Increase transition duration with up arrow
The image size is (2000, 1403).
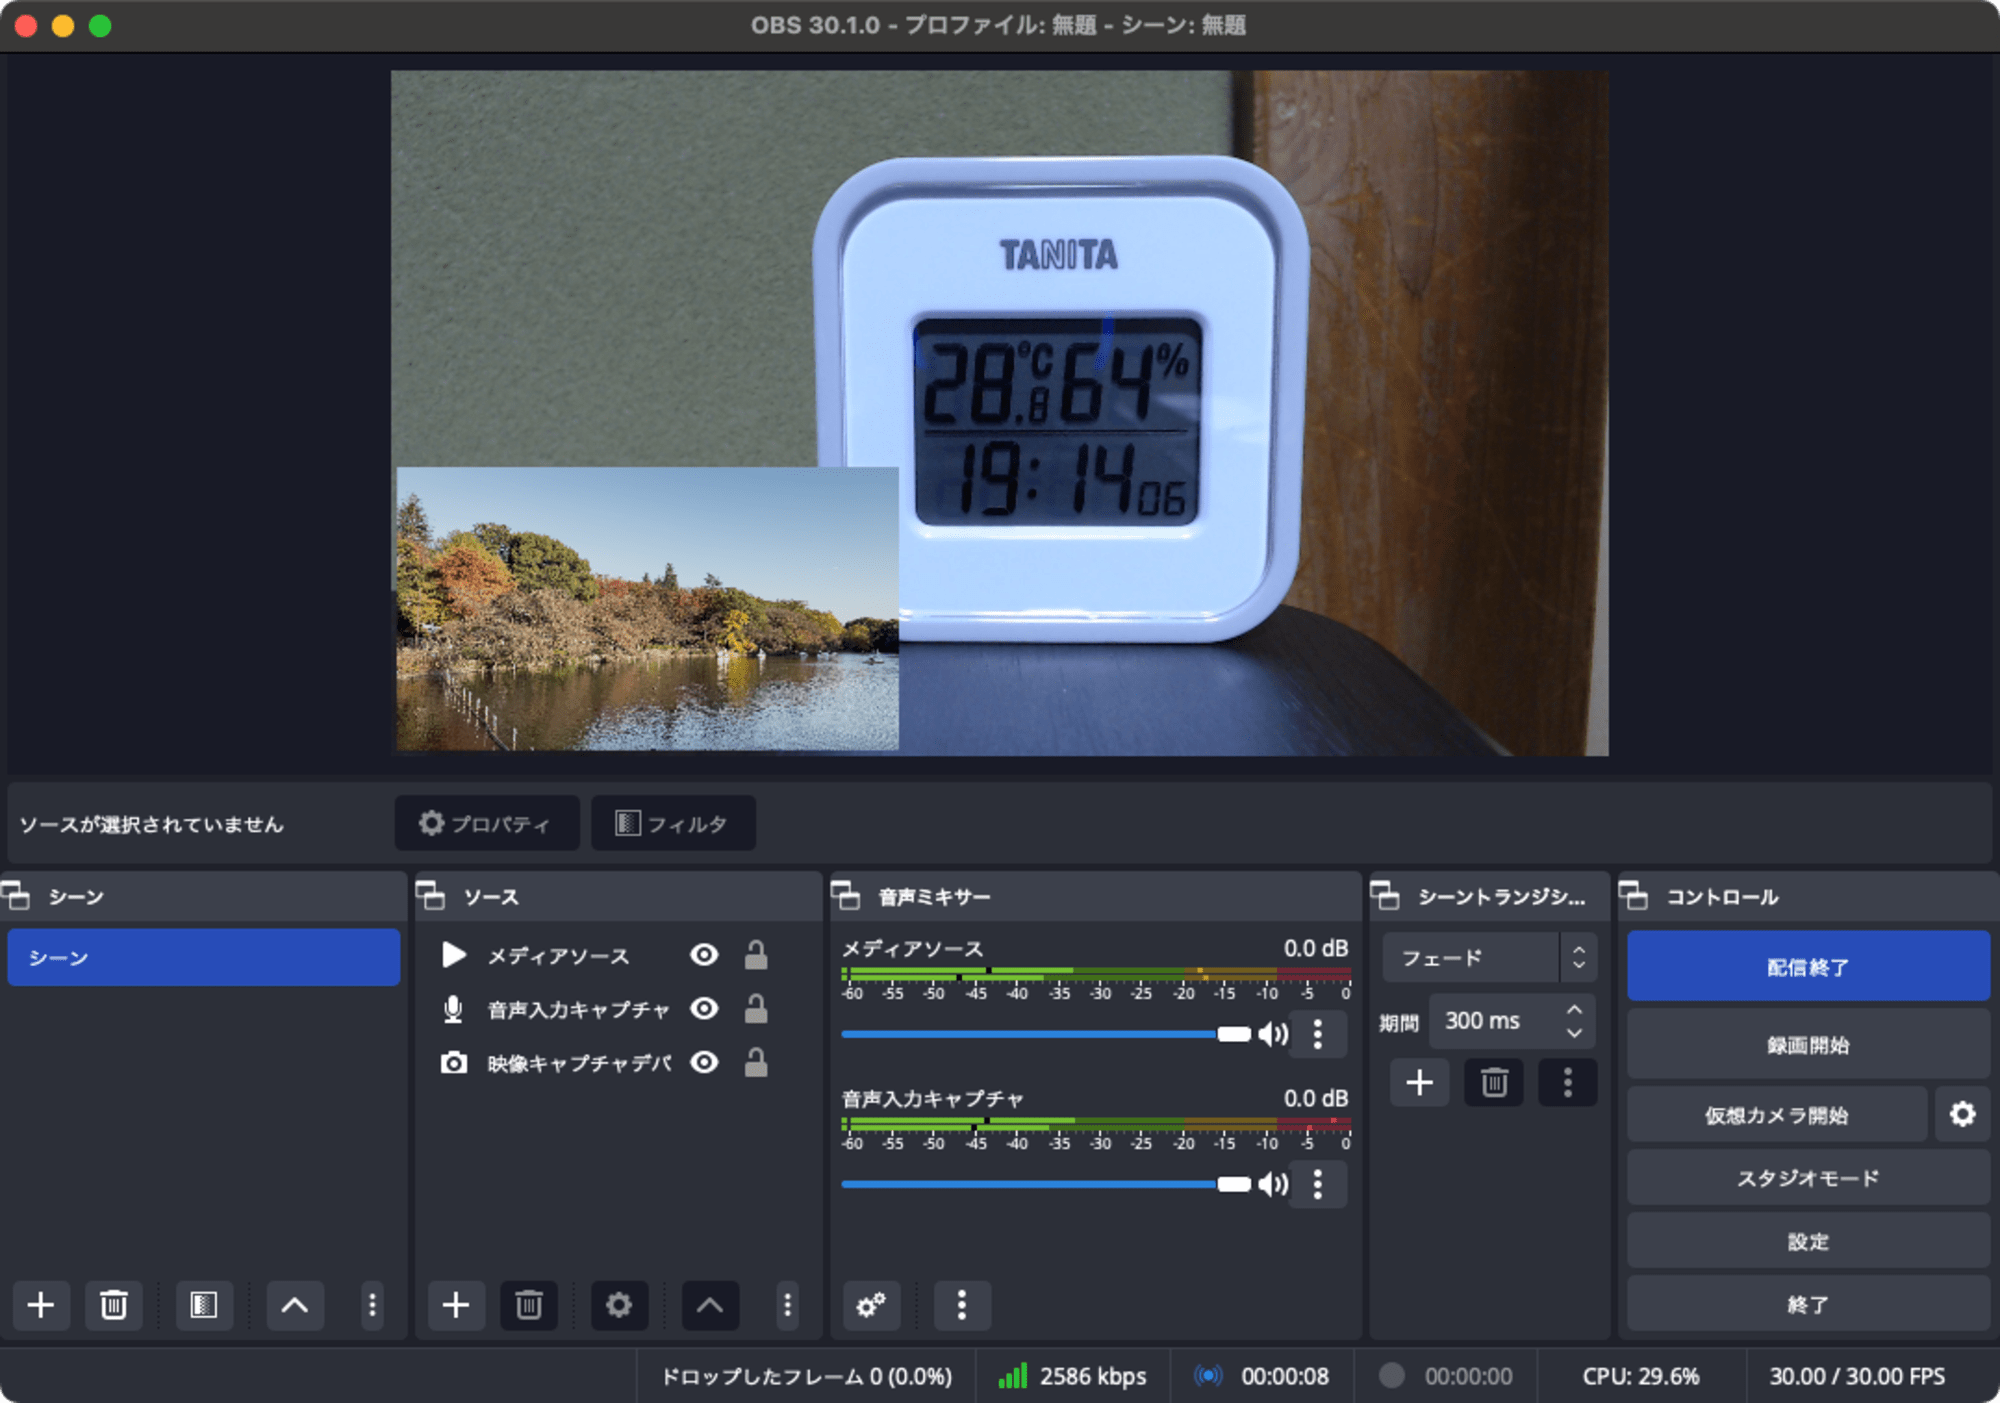pyautogui.click(x=1575, y=1009)
